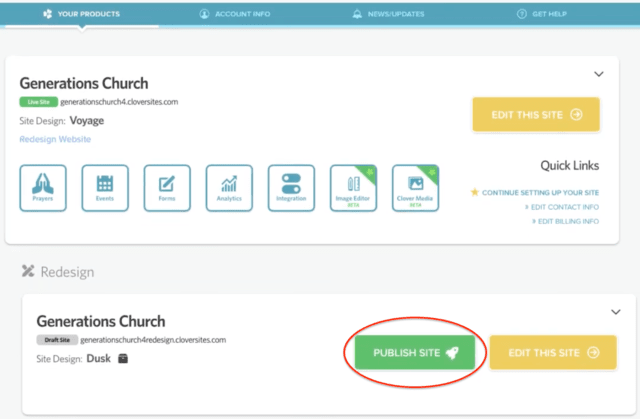This screenshot has height=419, width=640.
Task: Open the Prayers tool icon
Action: click(x=43, y=188)
